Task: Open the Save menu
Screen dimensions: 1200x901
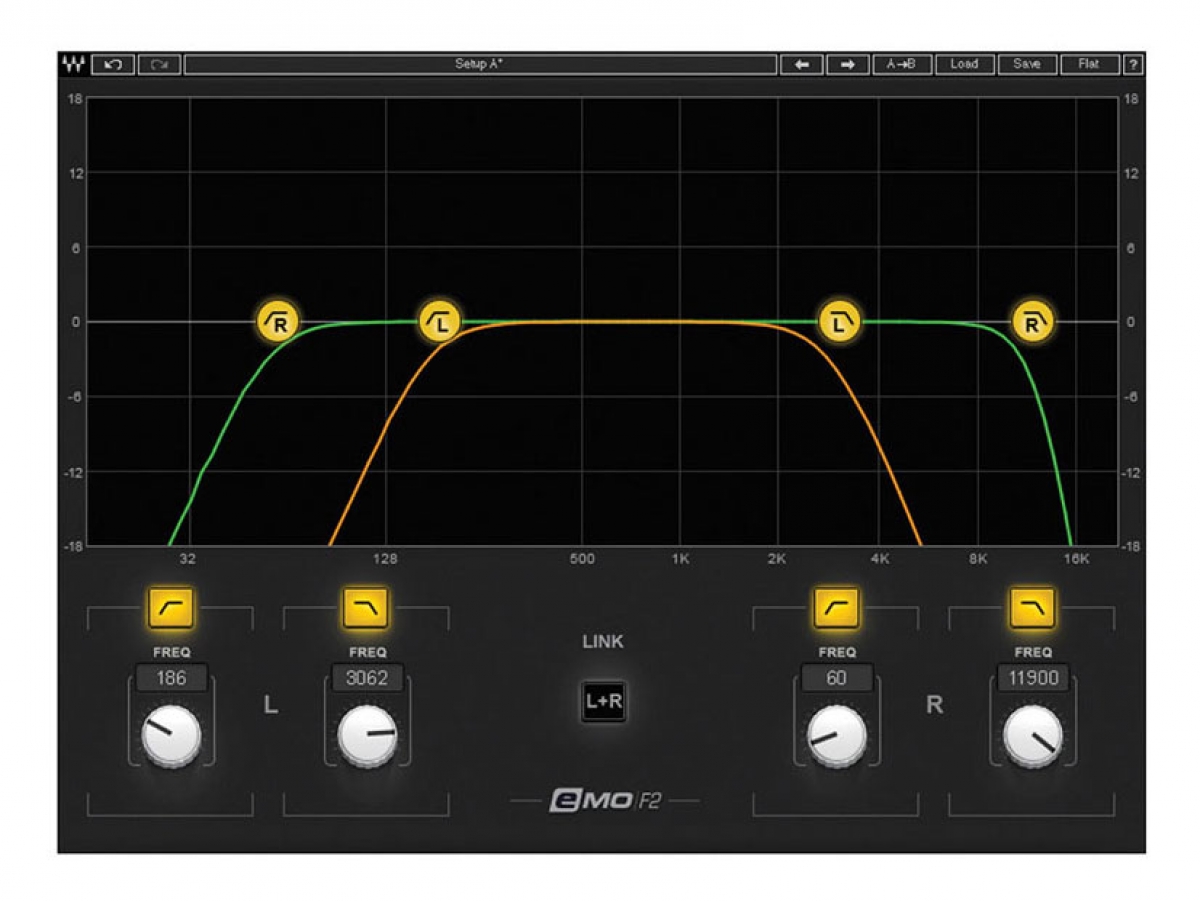Action: pos(1027,64)
